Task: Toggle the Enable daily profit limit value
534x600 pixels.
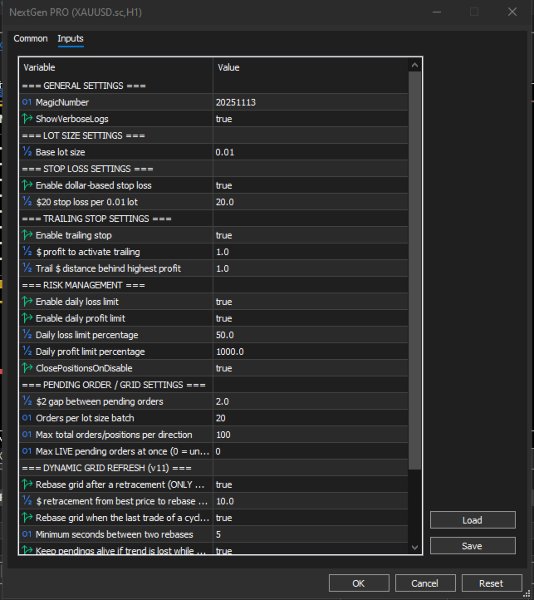Action: tap(310, 318)
